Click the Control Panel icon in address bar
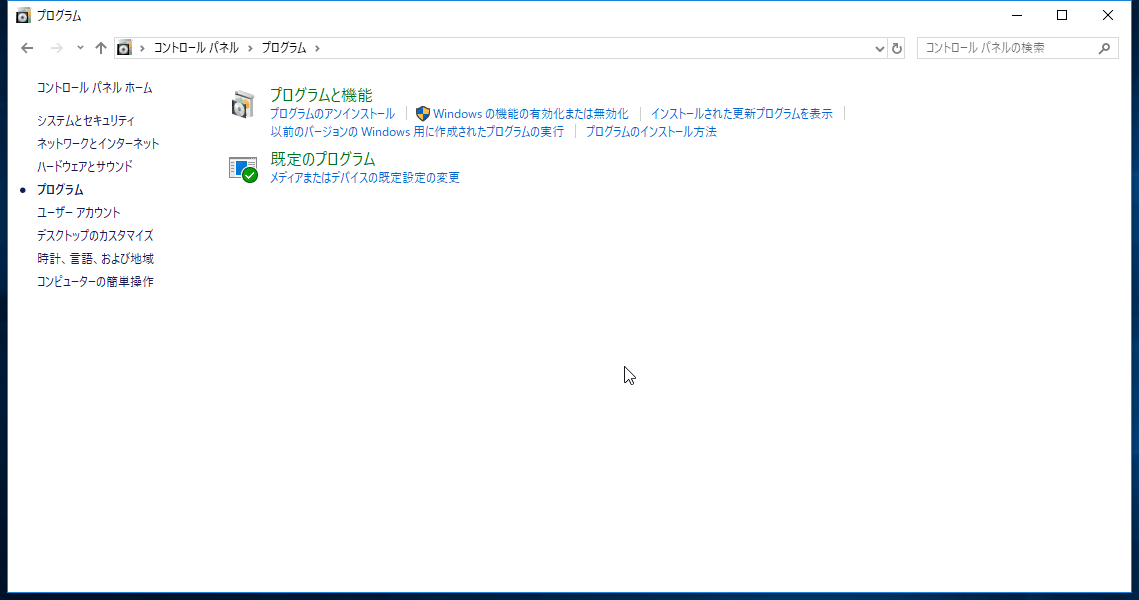Image resolution: width=1139 pixels, height=600 pixels. [124, 48]
